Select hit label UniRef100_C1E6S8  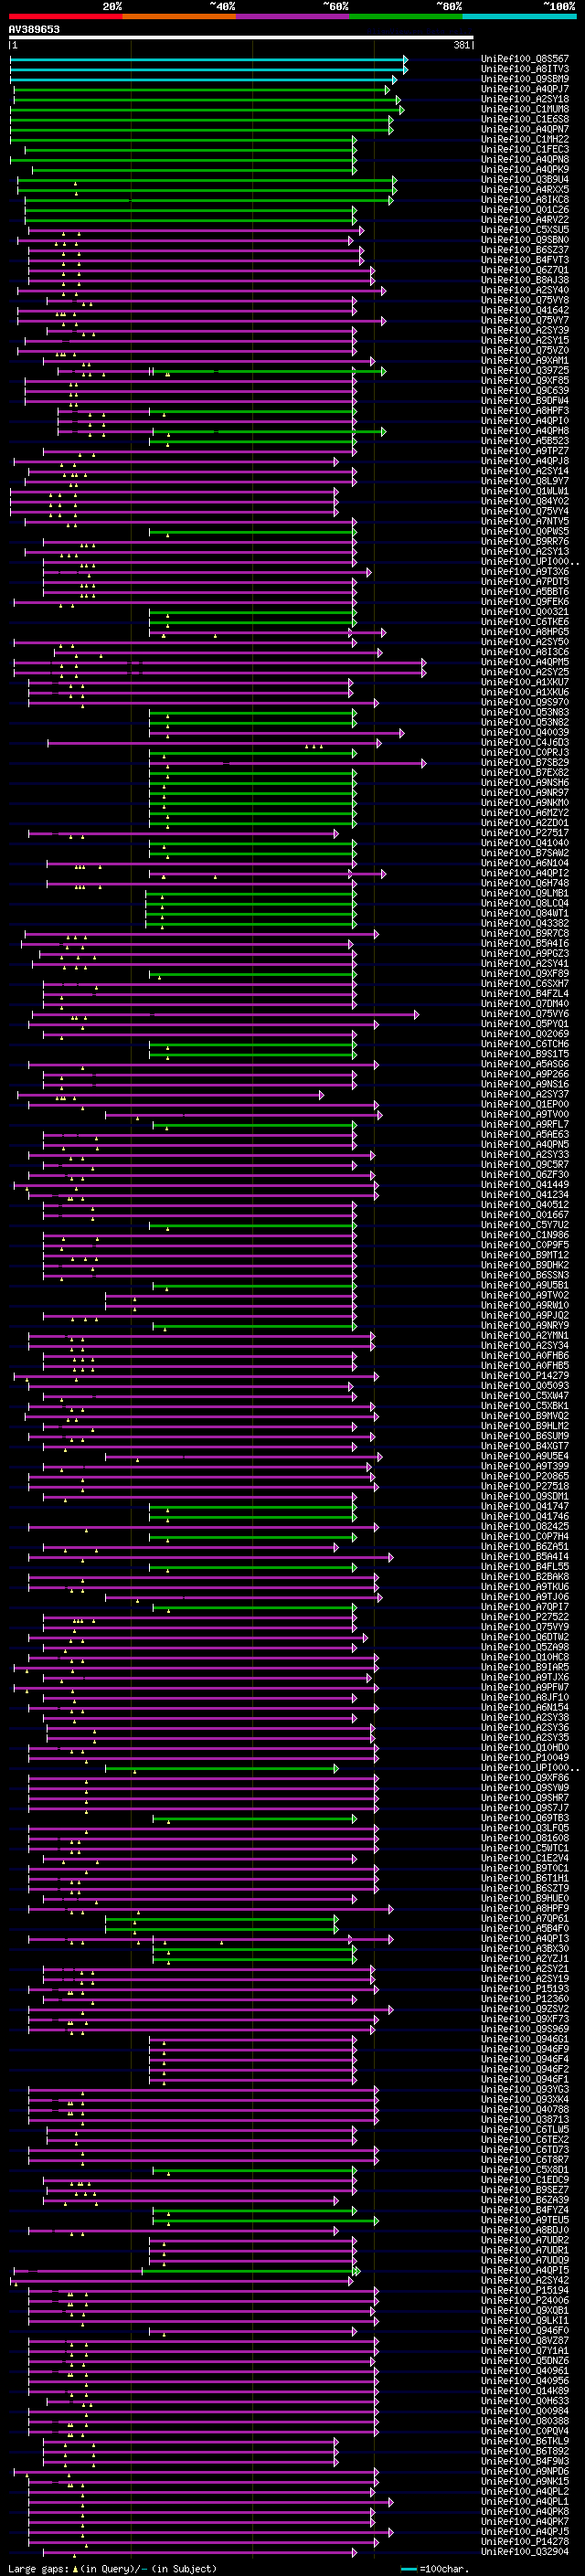tap(524, 119)
